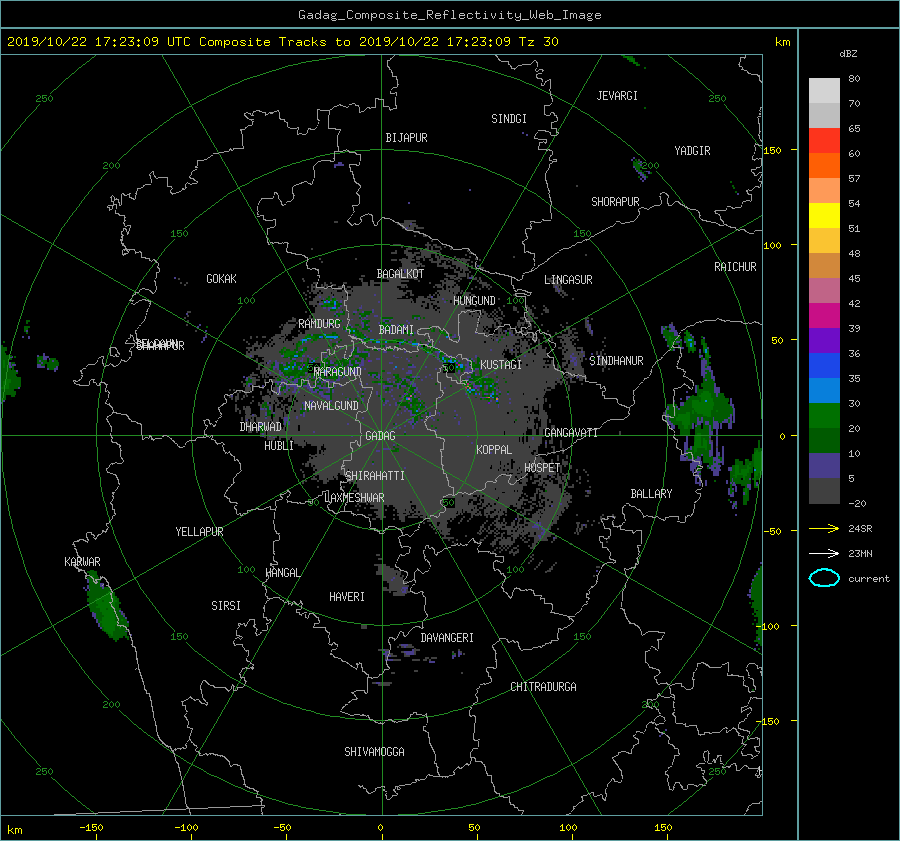This screenshot has height=841, width=900.
Task: Click the HUBLI city label
Action: click(279, 445)
